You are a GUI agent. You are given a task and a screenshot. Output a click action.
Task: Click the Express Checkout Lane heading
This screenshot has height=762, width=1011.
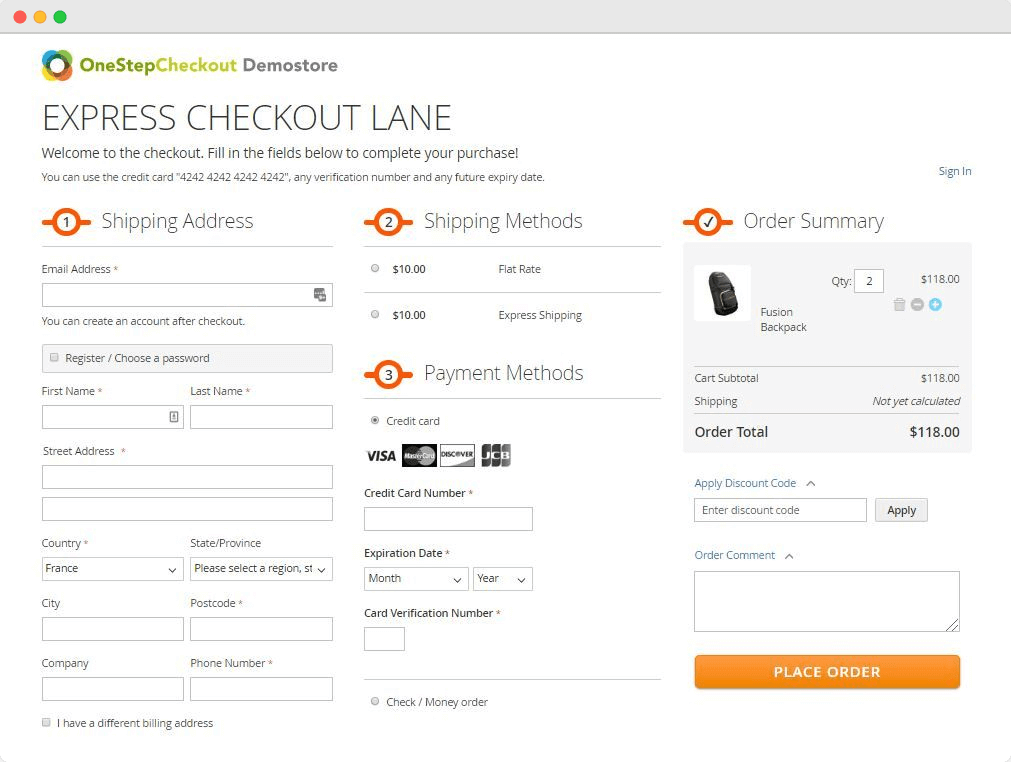click(246, 118)
